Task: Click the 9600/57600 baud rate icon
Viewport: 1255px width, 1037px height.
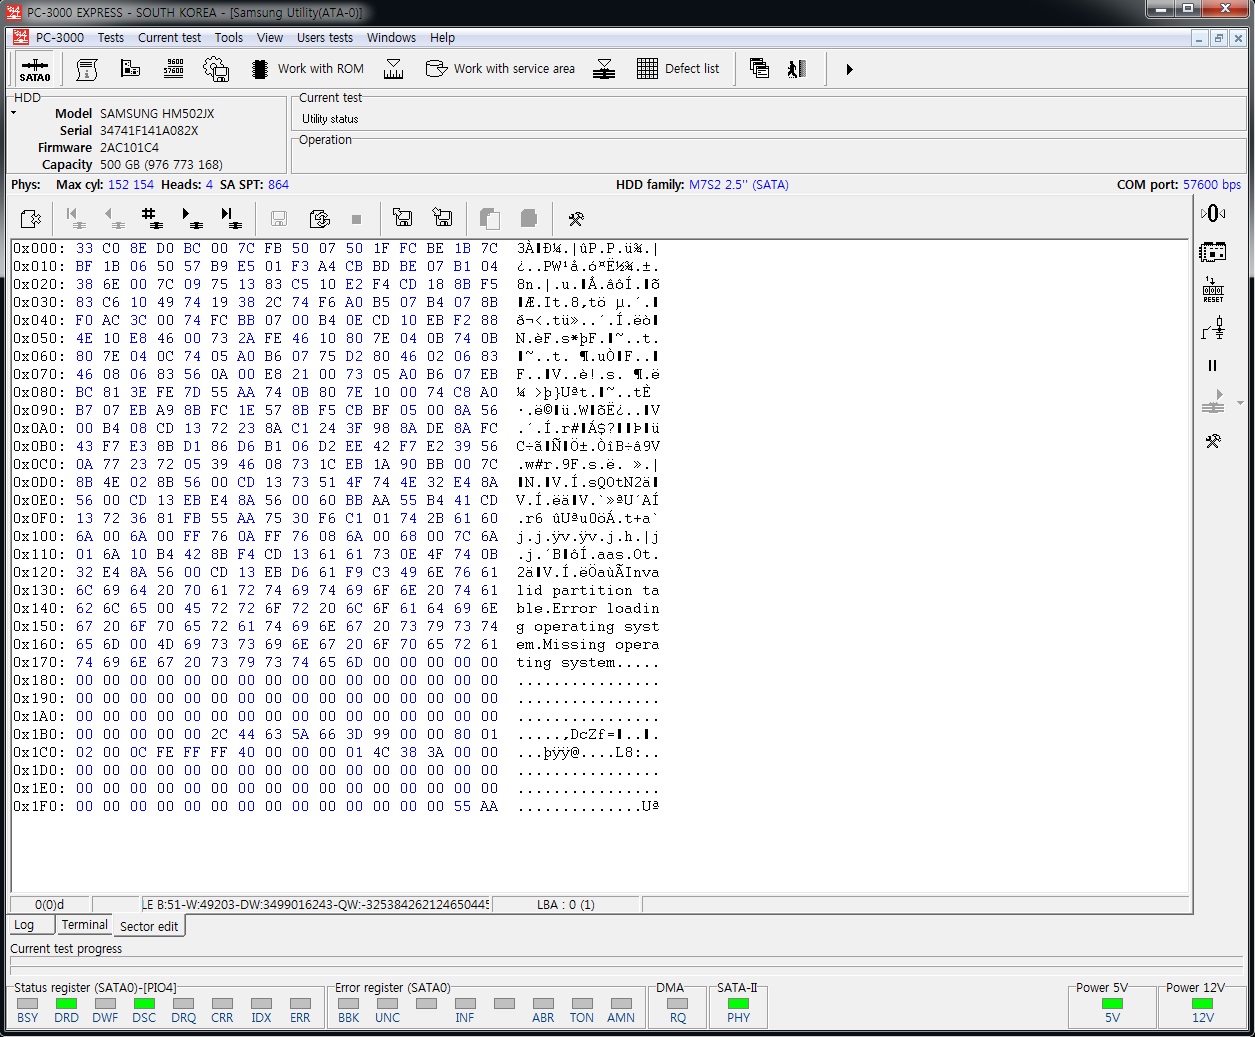Action: tap(173, 69)
